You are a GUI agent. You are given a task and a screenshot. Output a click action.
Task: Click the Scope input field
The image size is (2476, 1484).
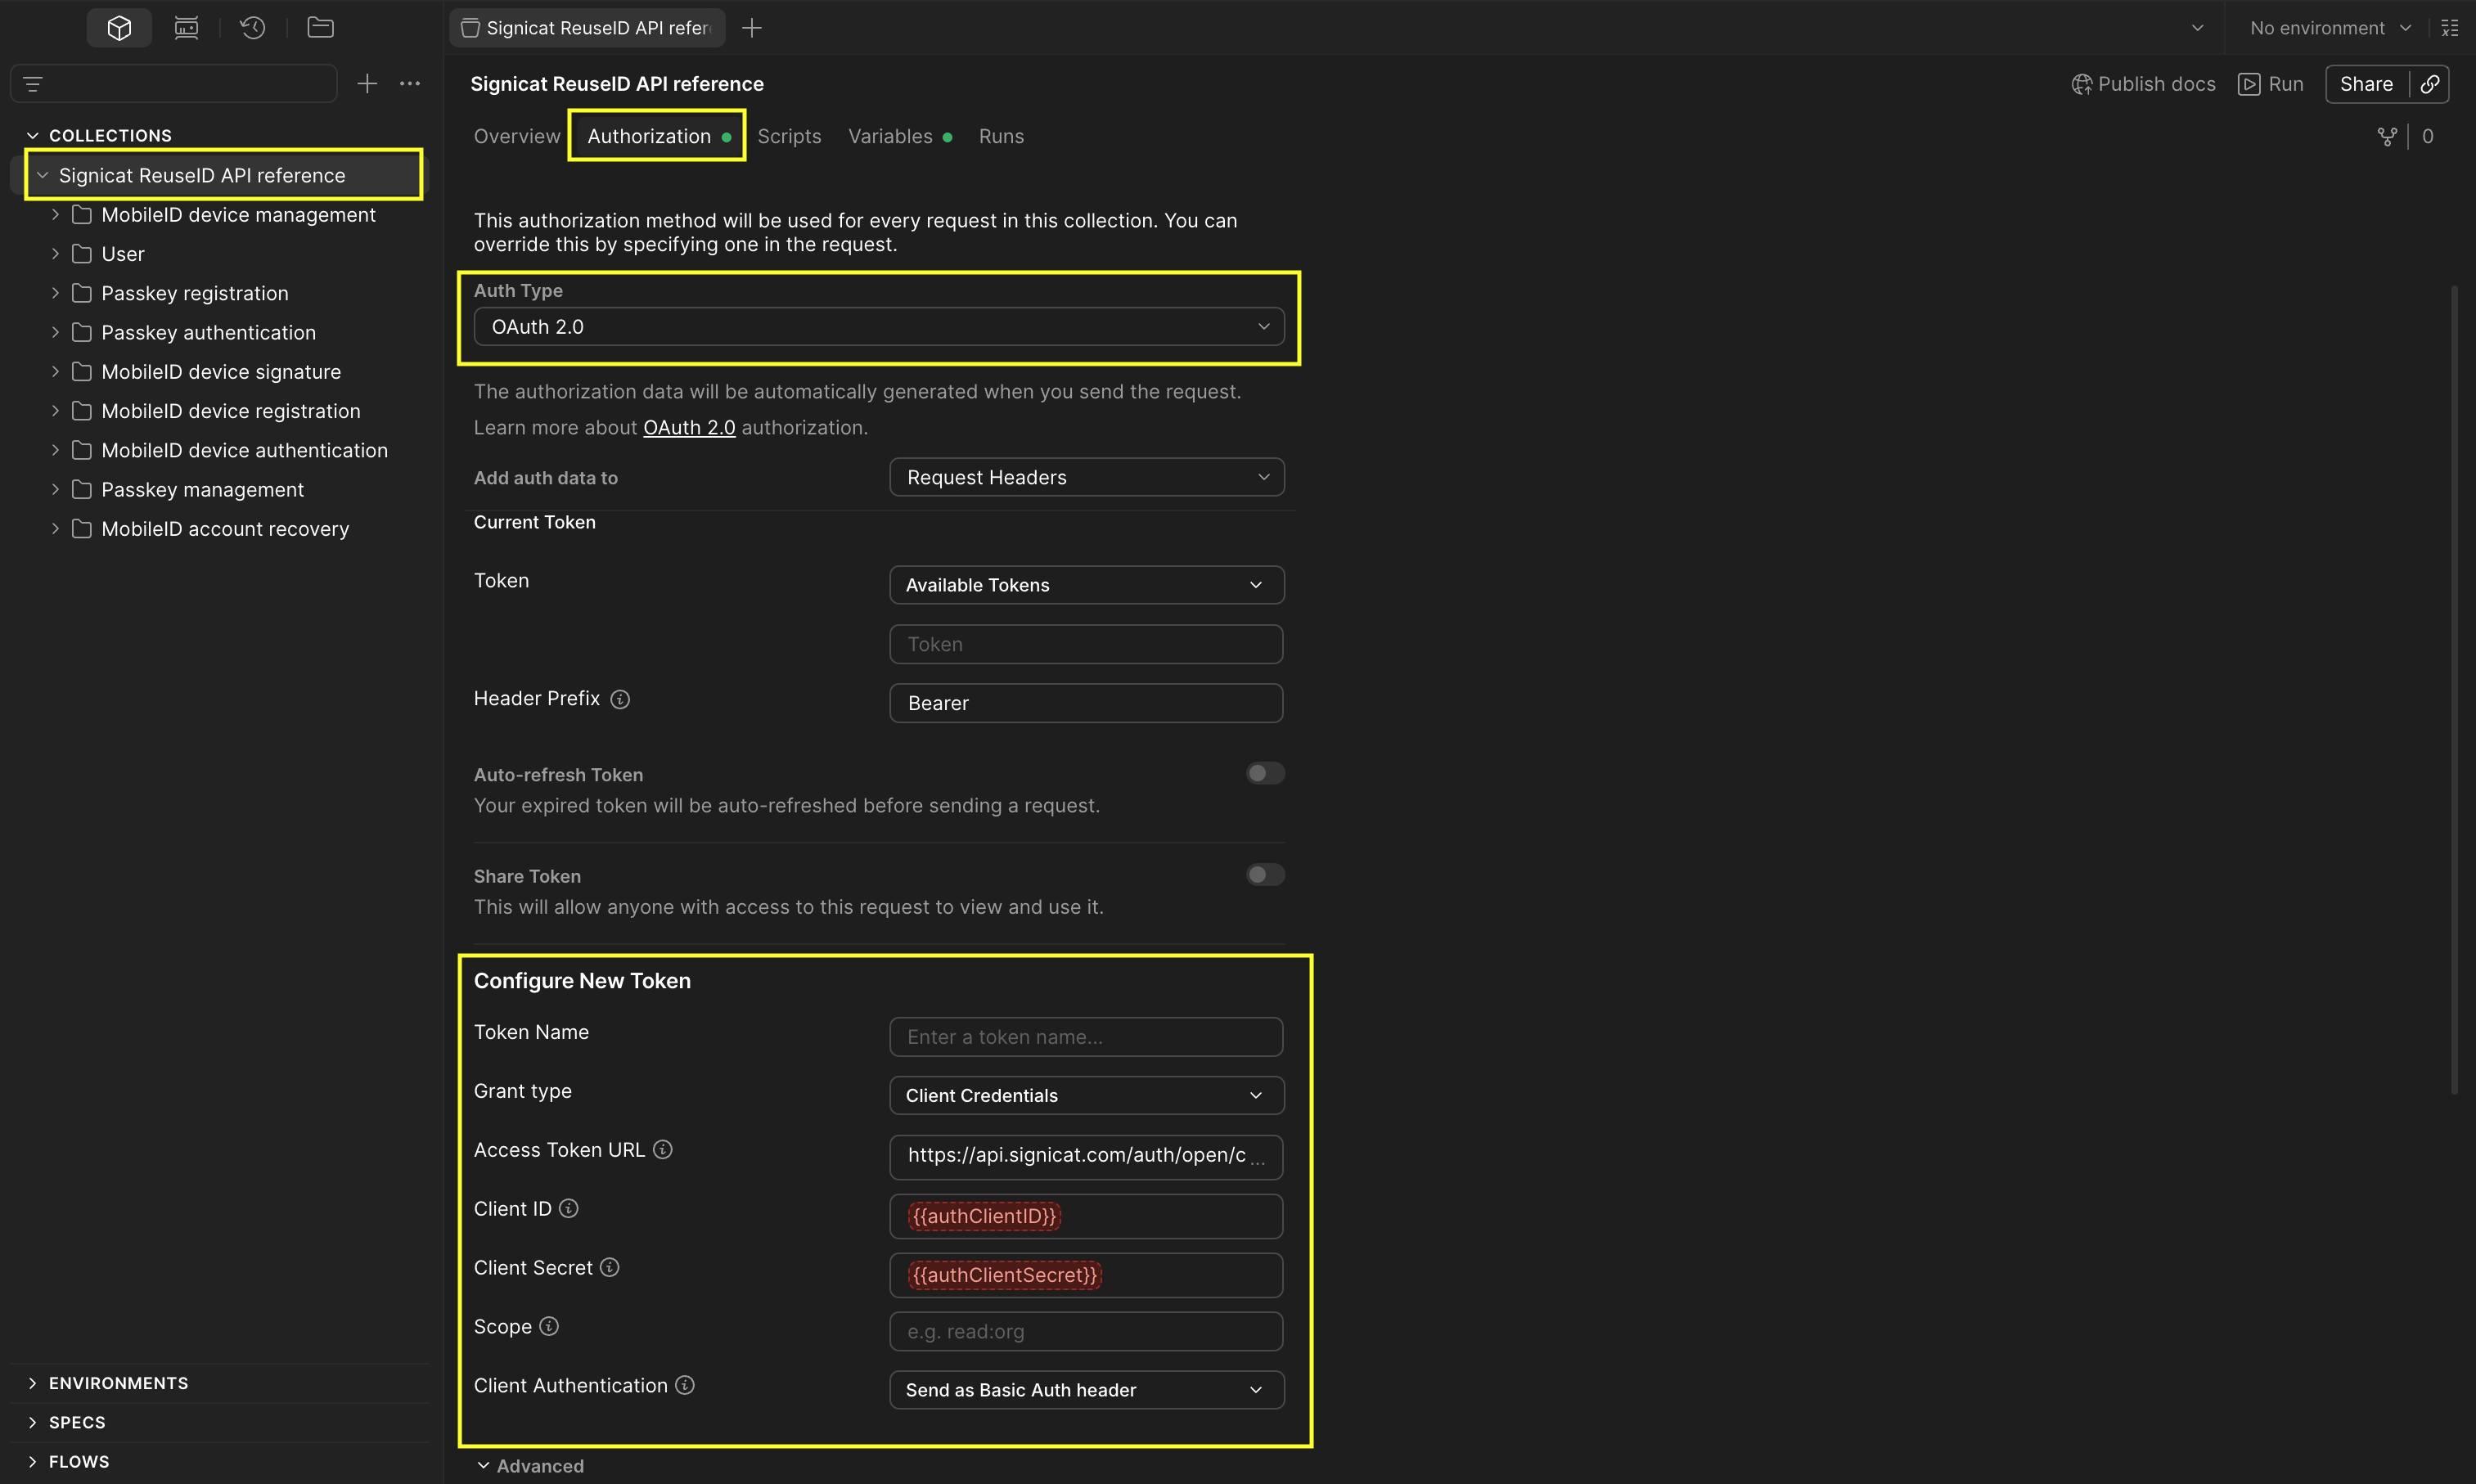pyautogui.click(x=1086, y=1332)
